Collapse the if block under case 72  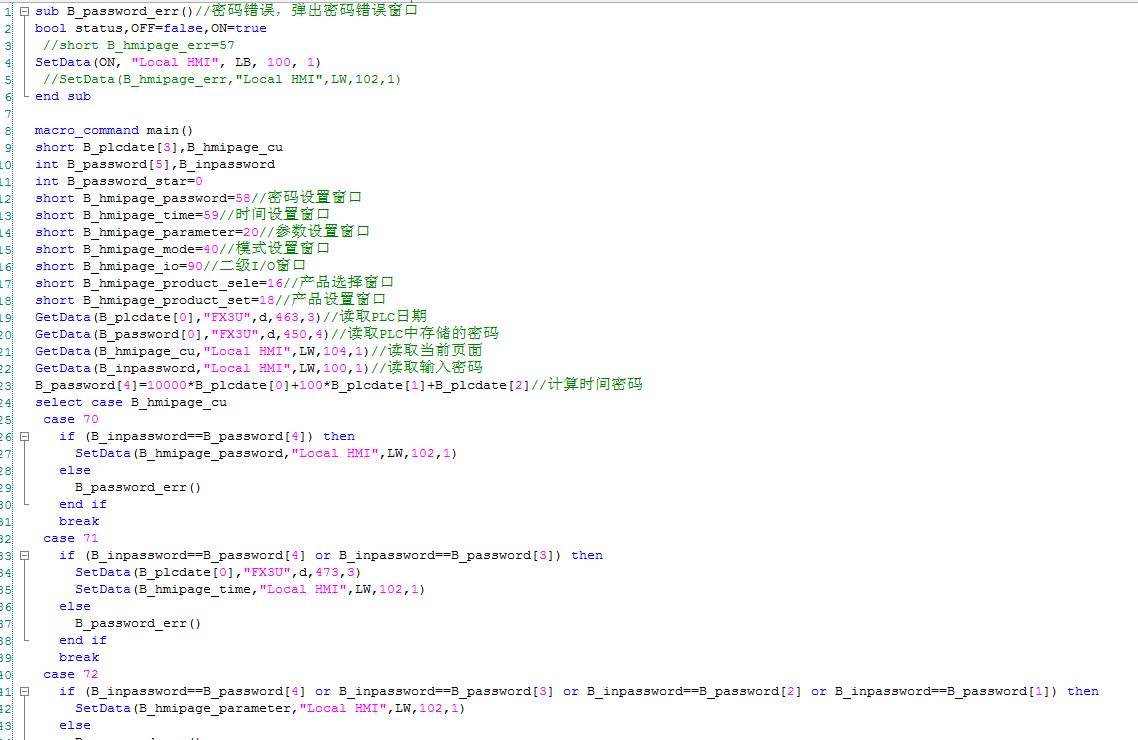point(24,691)
